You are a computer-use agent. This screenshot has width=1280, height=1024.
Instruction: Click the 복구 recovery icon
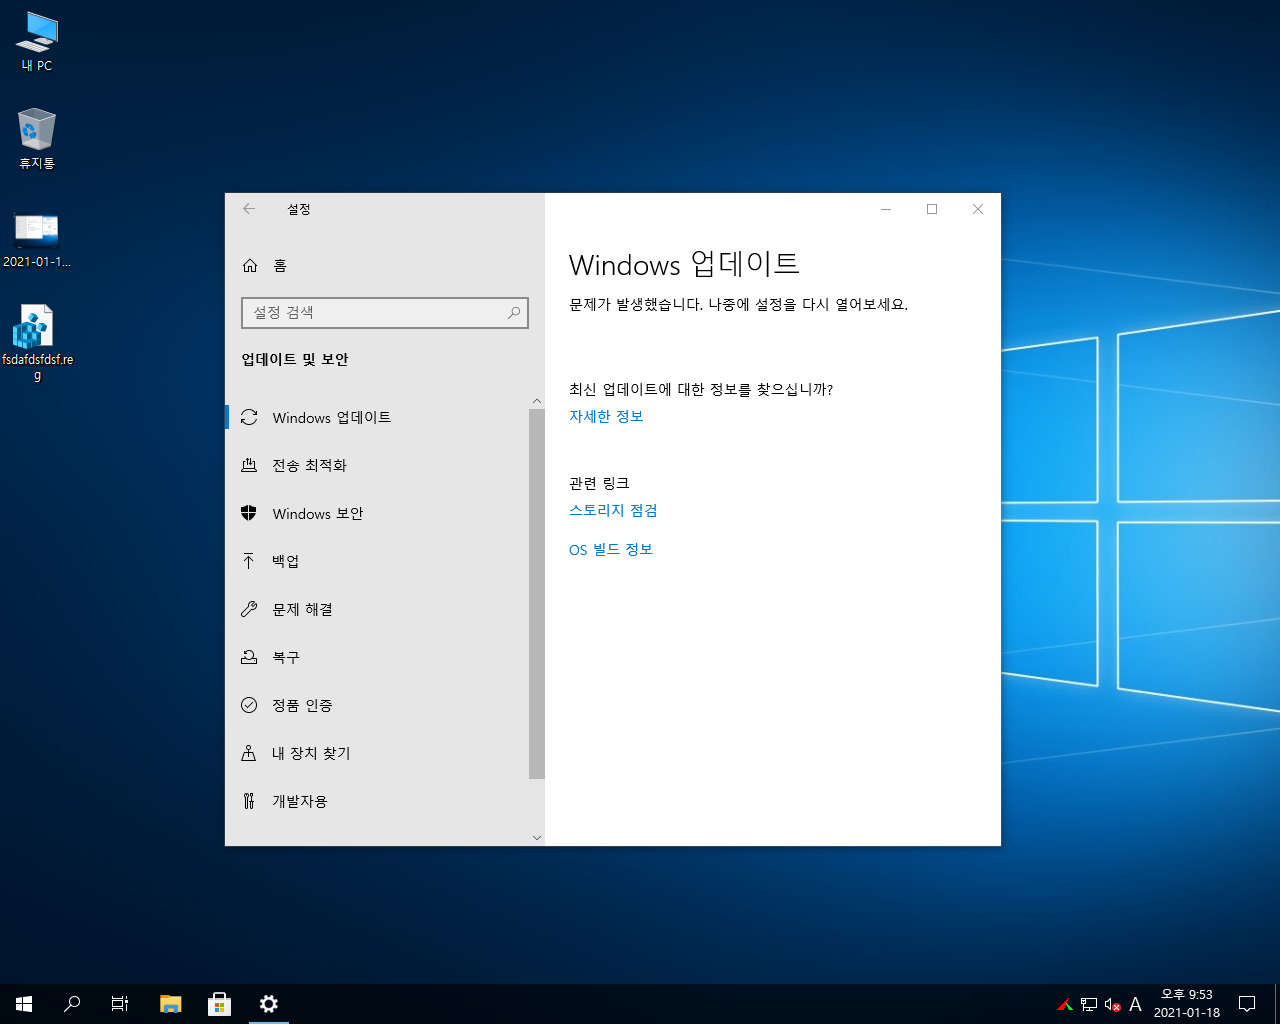tap(249, 657)
